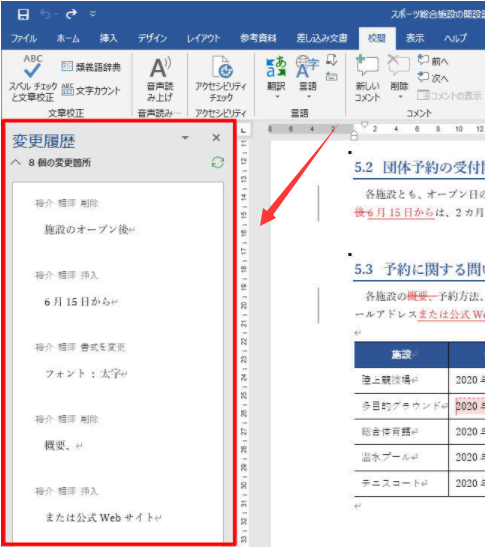Switch to the 表示 tab
This screenshot has width=488, height=554.
(x=414, y=38)
